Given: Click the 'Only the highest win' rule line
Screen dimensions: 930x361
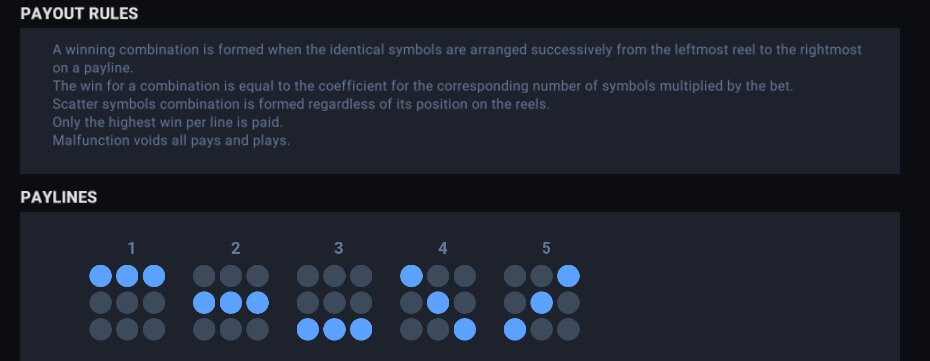Looking at the screenshot, I should coord(167,122).
